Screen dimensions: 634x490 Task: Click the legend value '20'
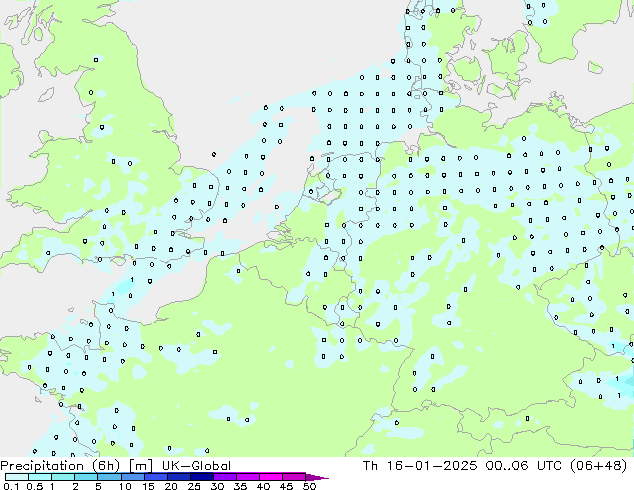coord(171,486)
